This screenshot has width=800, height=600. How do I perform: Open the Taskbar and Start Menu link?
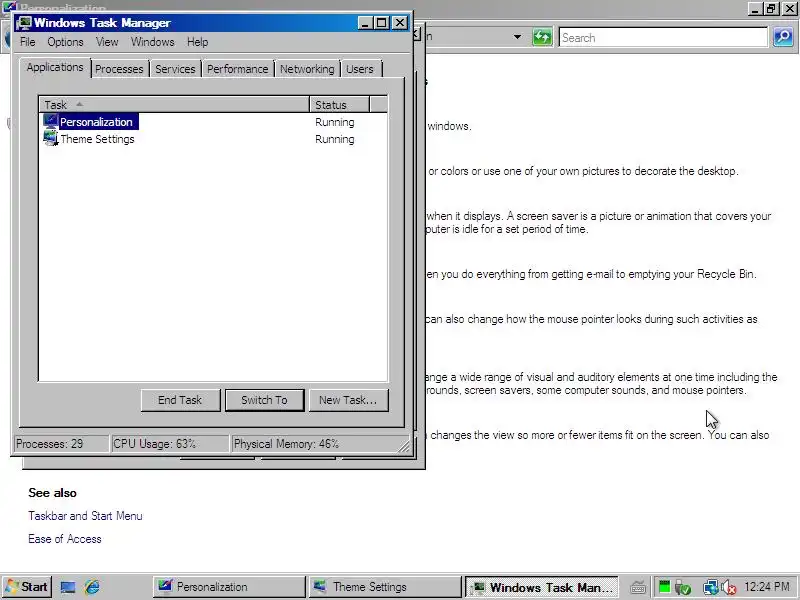(85, 516)
